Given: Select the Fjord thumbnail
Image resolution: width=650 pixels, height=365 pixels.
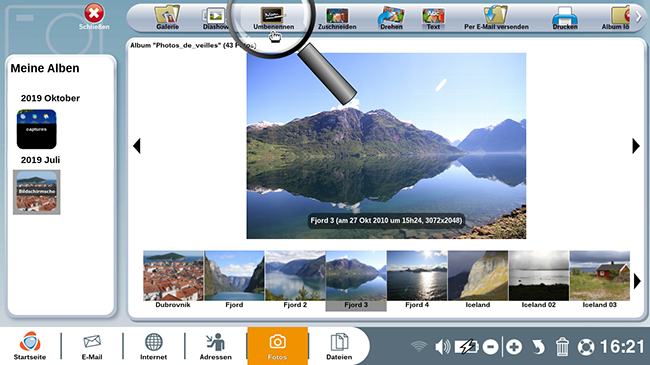Looking at the screenshot, I should click(x=234, y=280).
